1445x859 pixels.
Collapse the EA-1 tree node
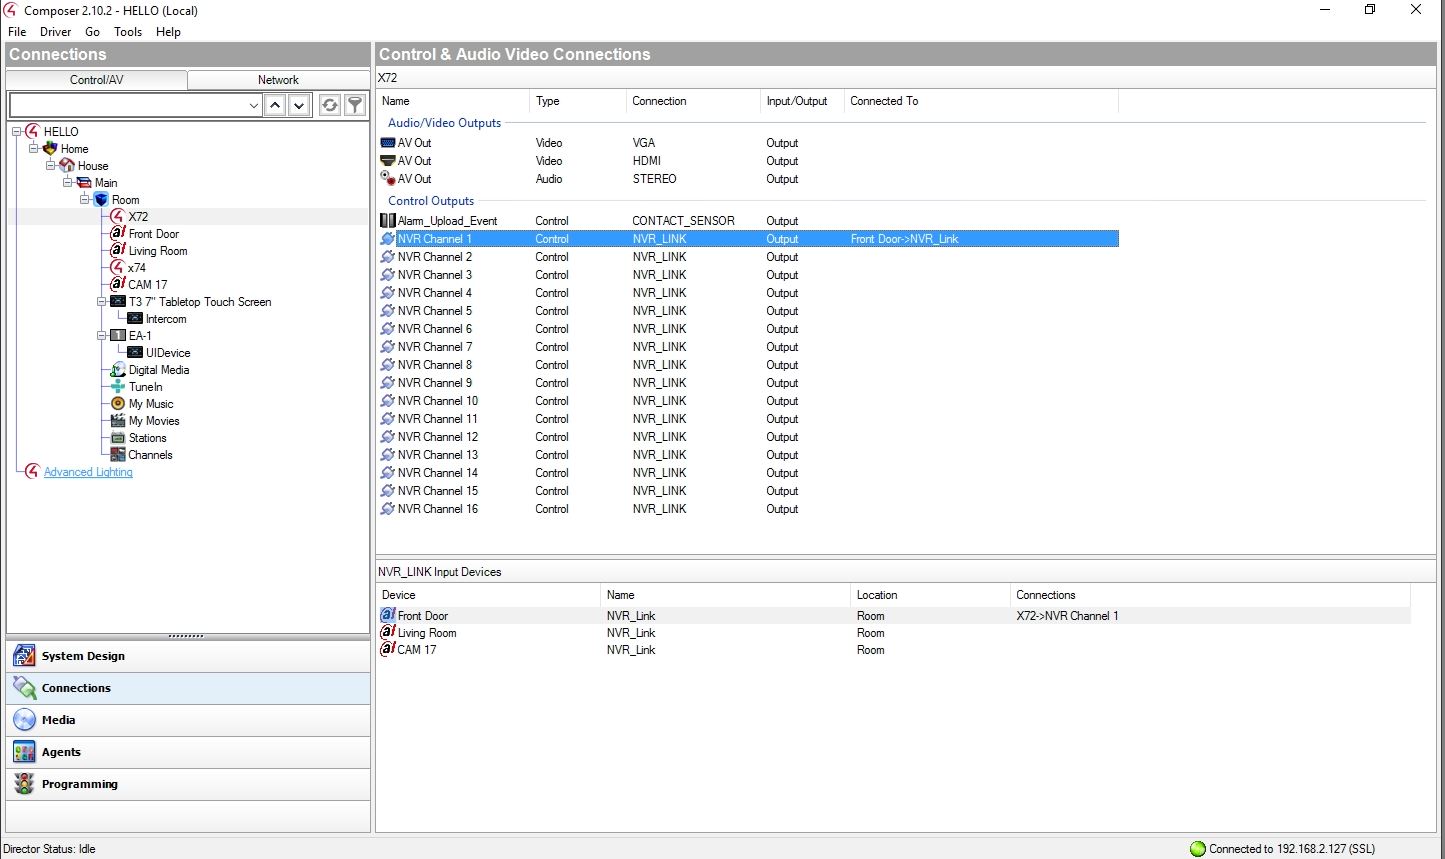[102, 336]
